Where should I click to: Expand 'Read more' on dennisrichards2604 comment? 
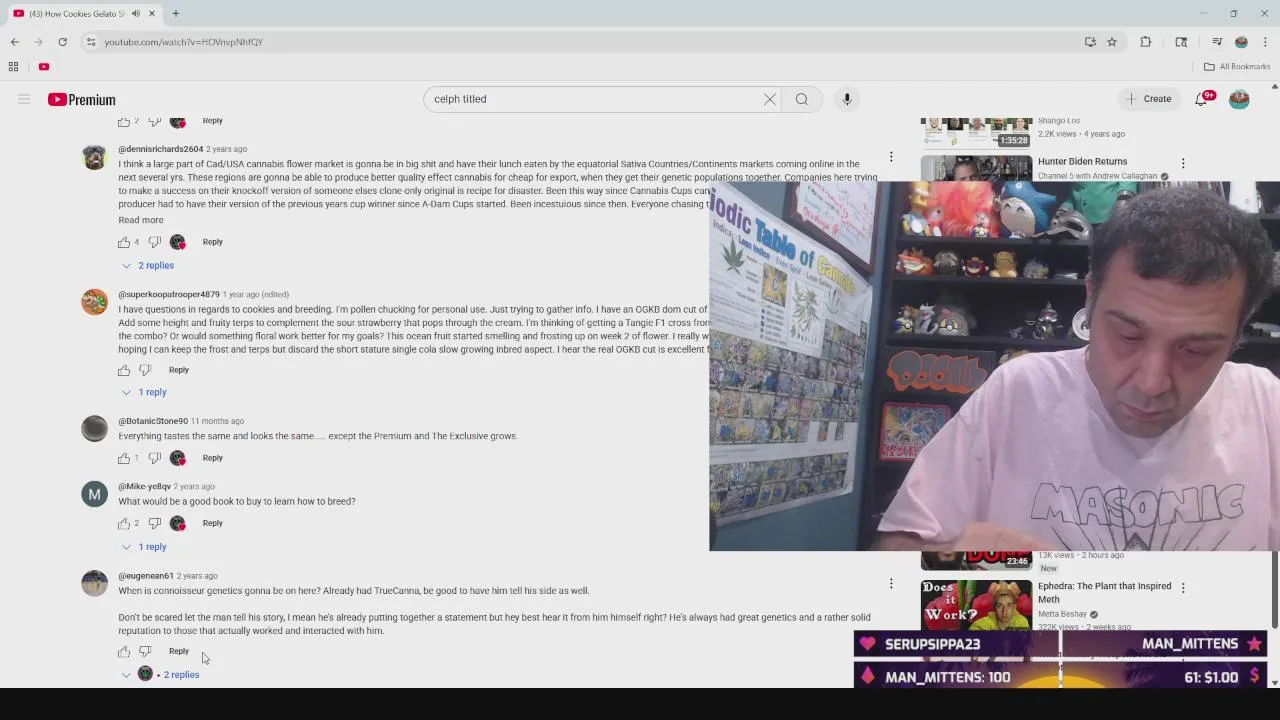click(x=141, y=220)
